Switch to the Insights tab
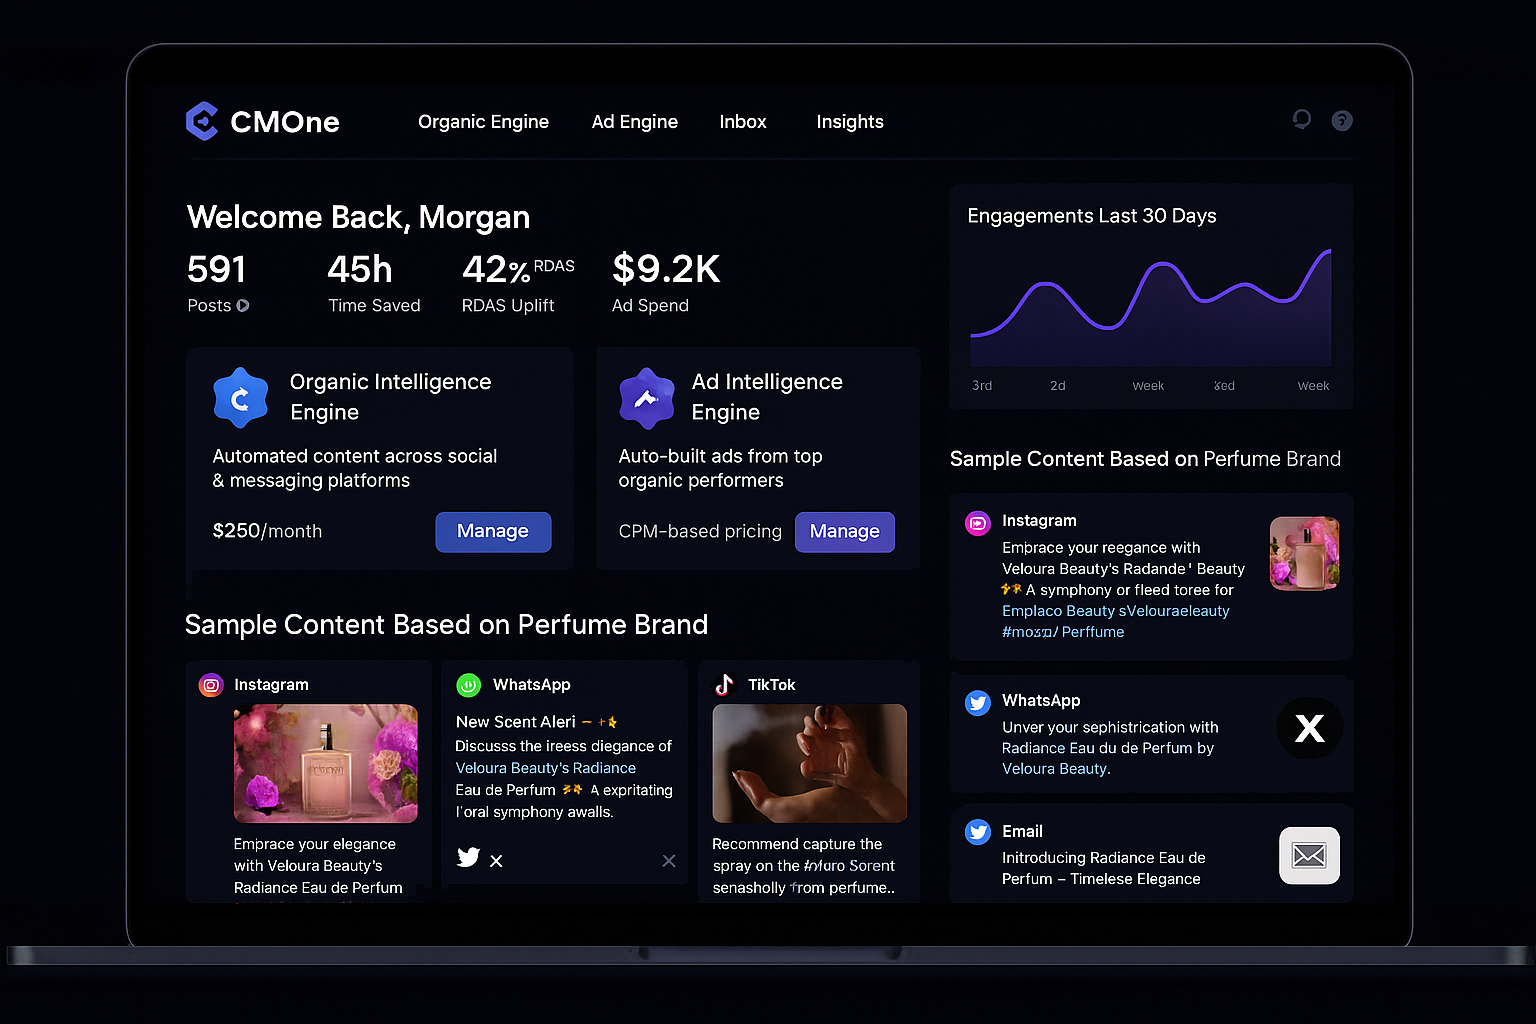This screenshot has width=1536, height=1024. coord(849,121)
